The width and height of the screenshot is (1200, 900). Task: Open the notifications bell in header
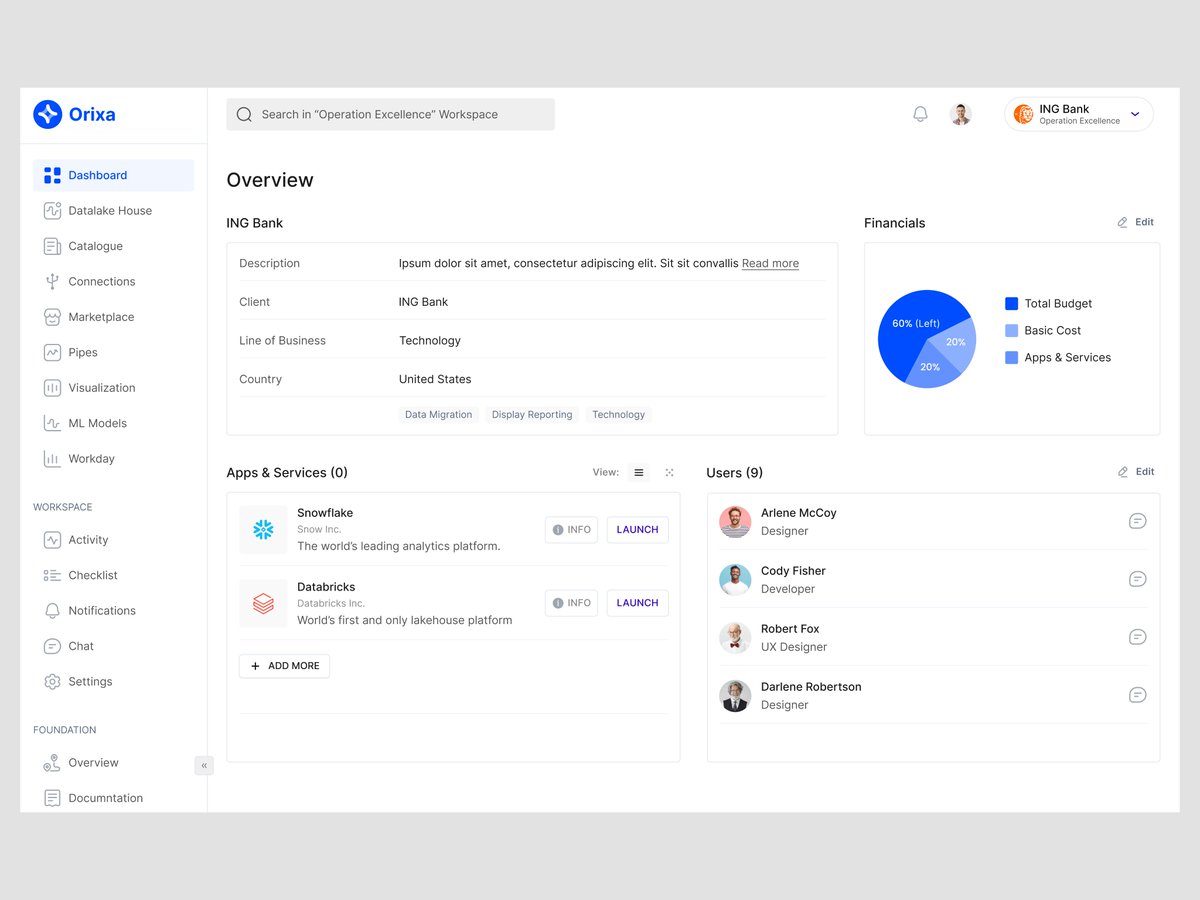pyautogui.click(x=920, y=114)
